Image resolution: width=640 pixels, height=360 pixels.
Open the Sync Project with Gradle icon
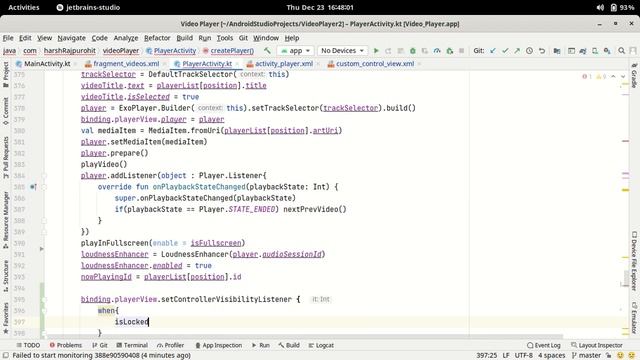[583, 51]
